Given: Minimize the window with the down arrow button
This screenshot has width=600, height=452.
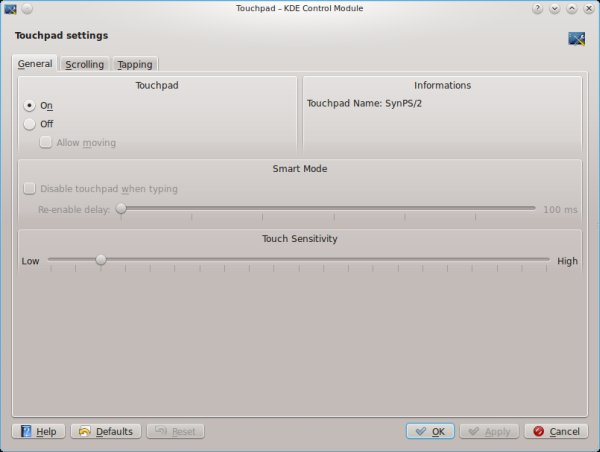Looking at the screenshot, I should (554, 8).
